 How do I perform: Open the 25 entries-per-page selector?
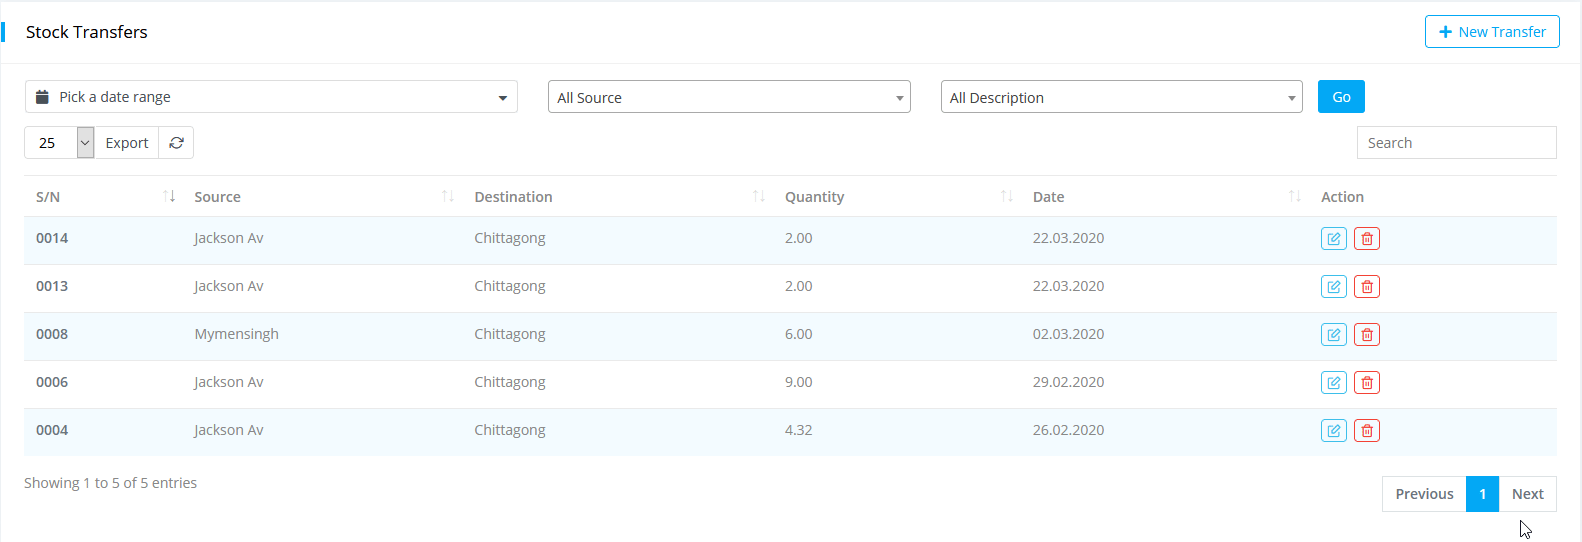[x=59, y=143]
